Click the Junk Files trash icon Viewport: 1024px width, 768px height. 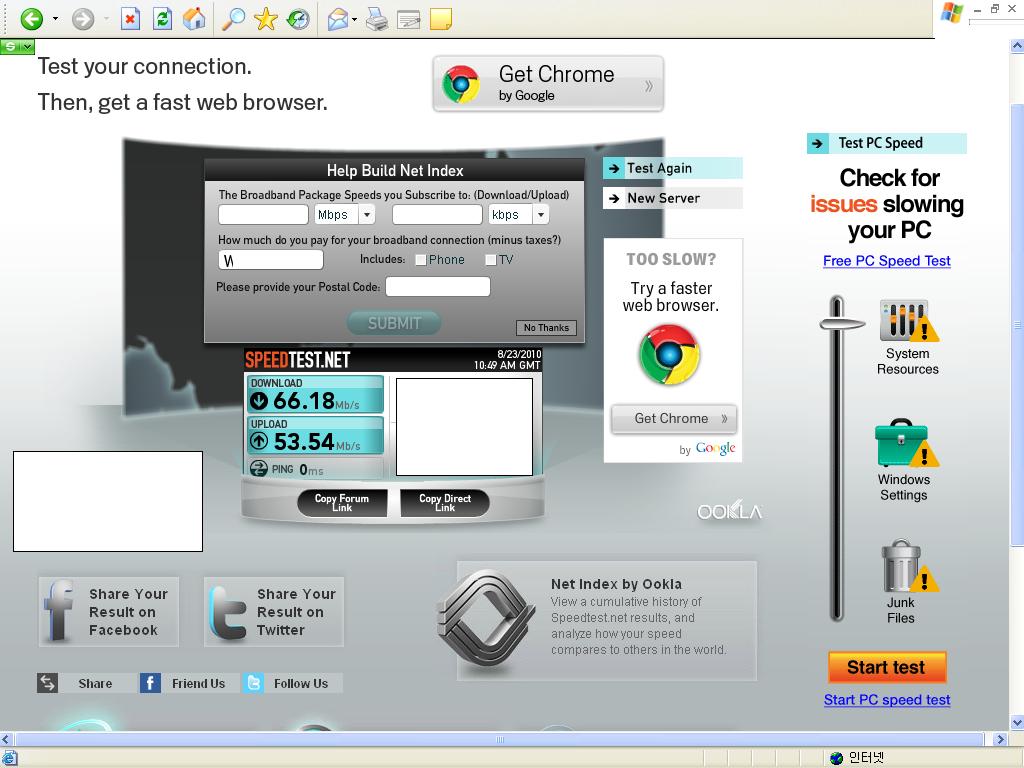909,566
